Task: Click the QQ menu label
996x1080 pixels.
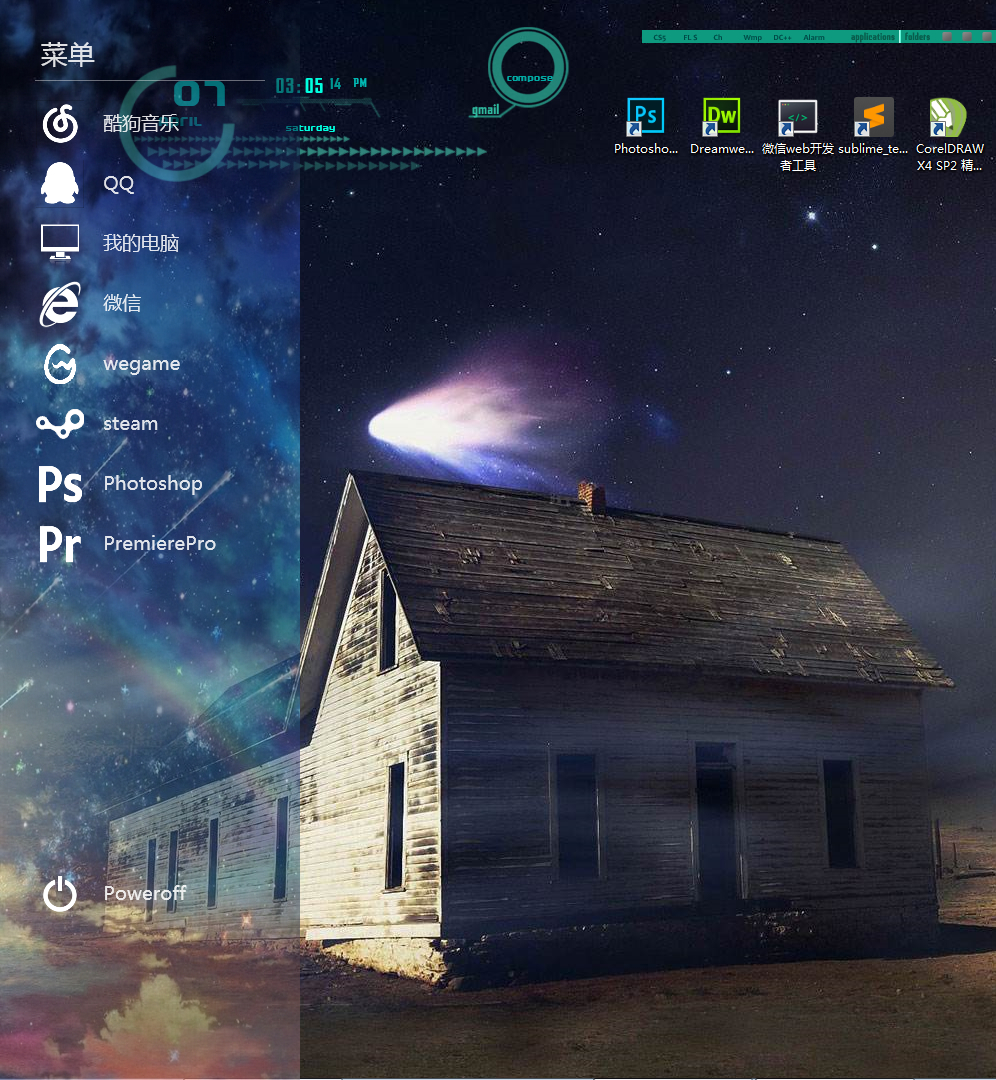Action: coord(118,184)
